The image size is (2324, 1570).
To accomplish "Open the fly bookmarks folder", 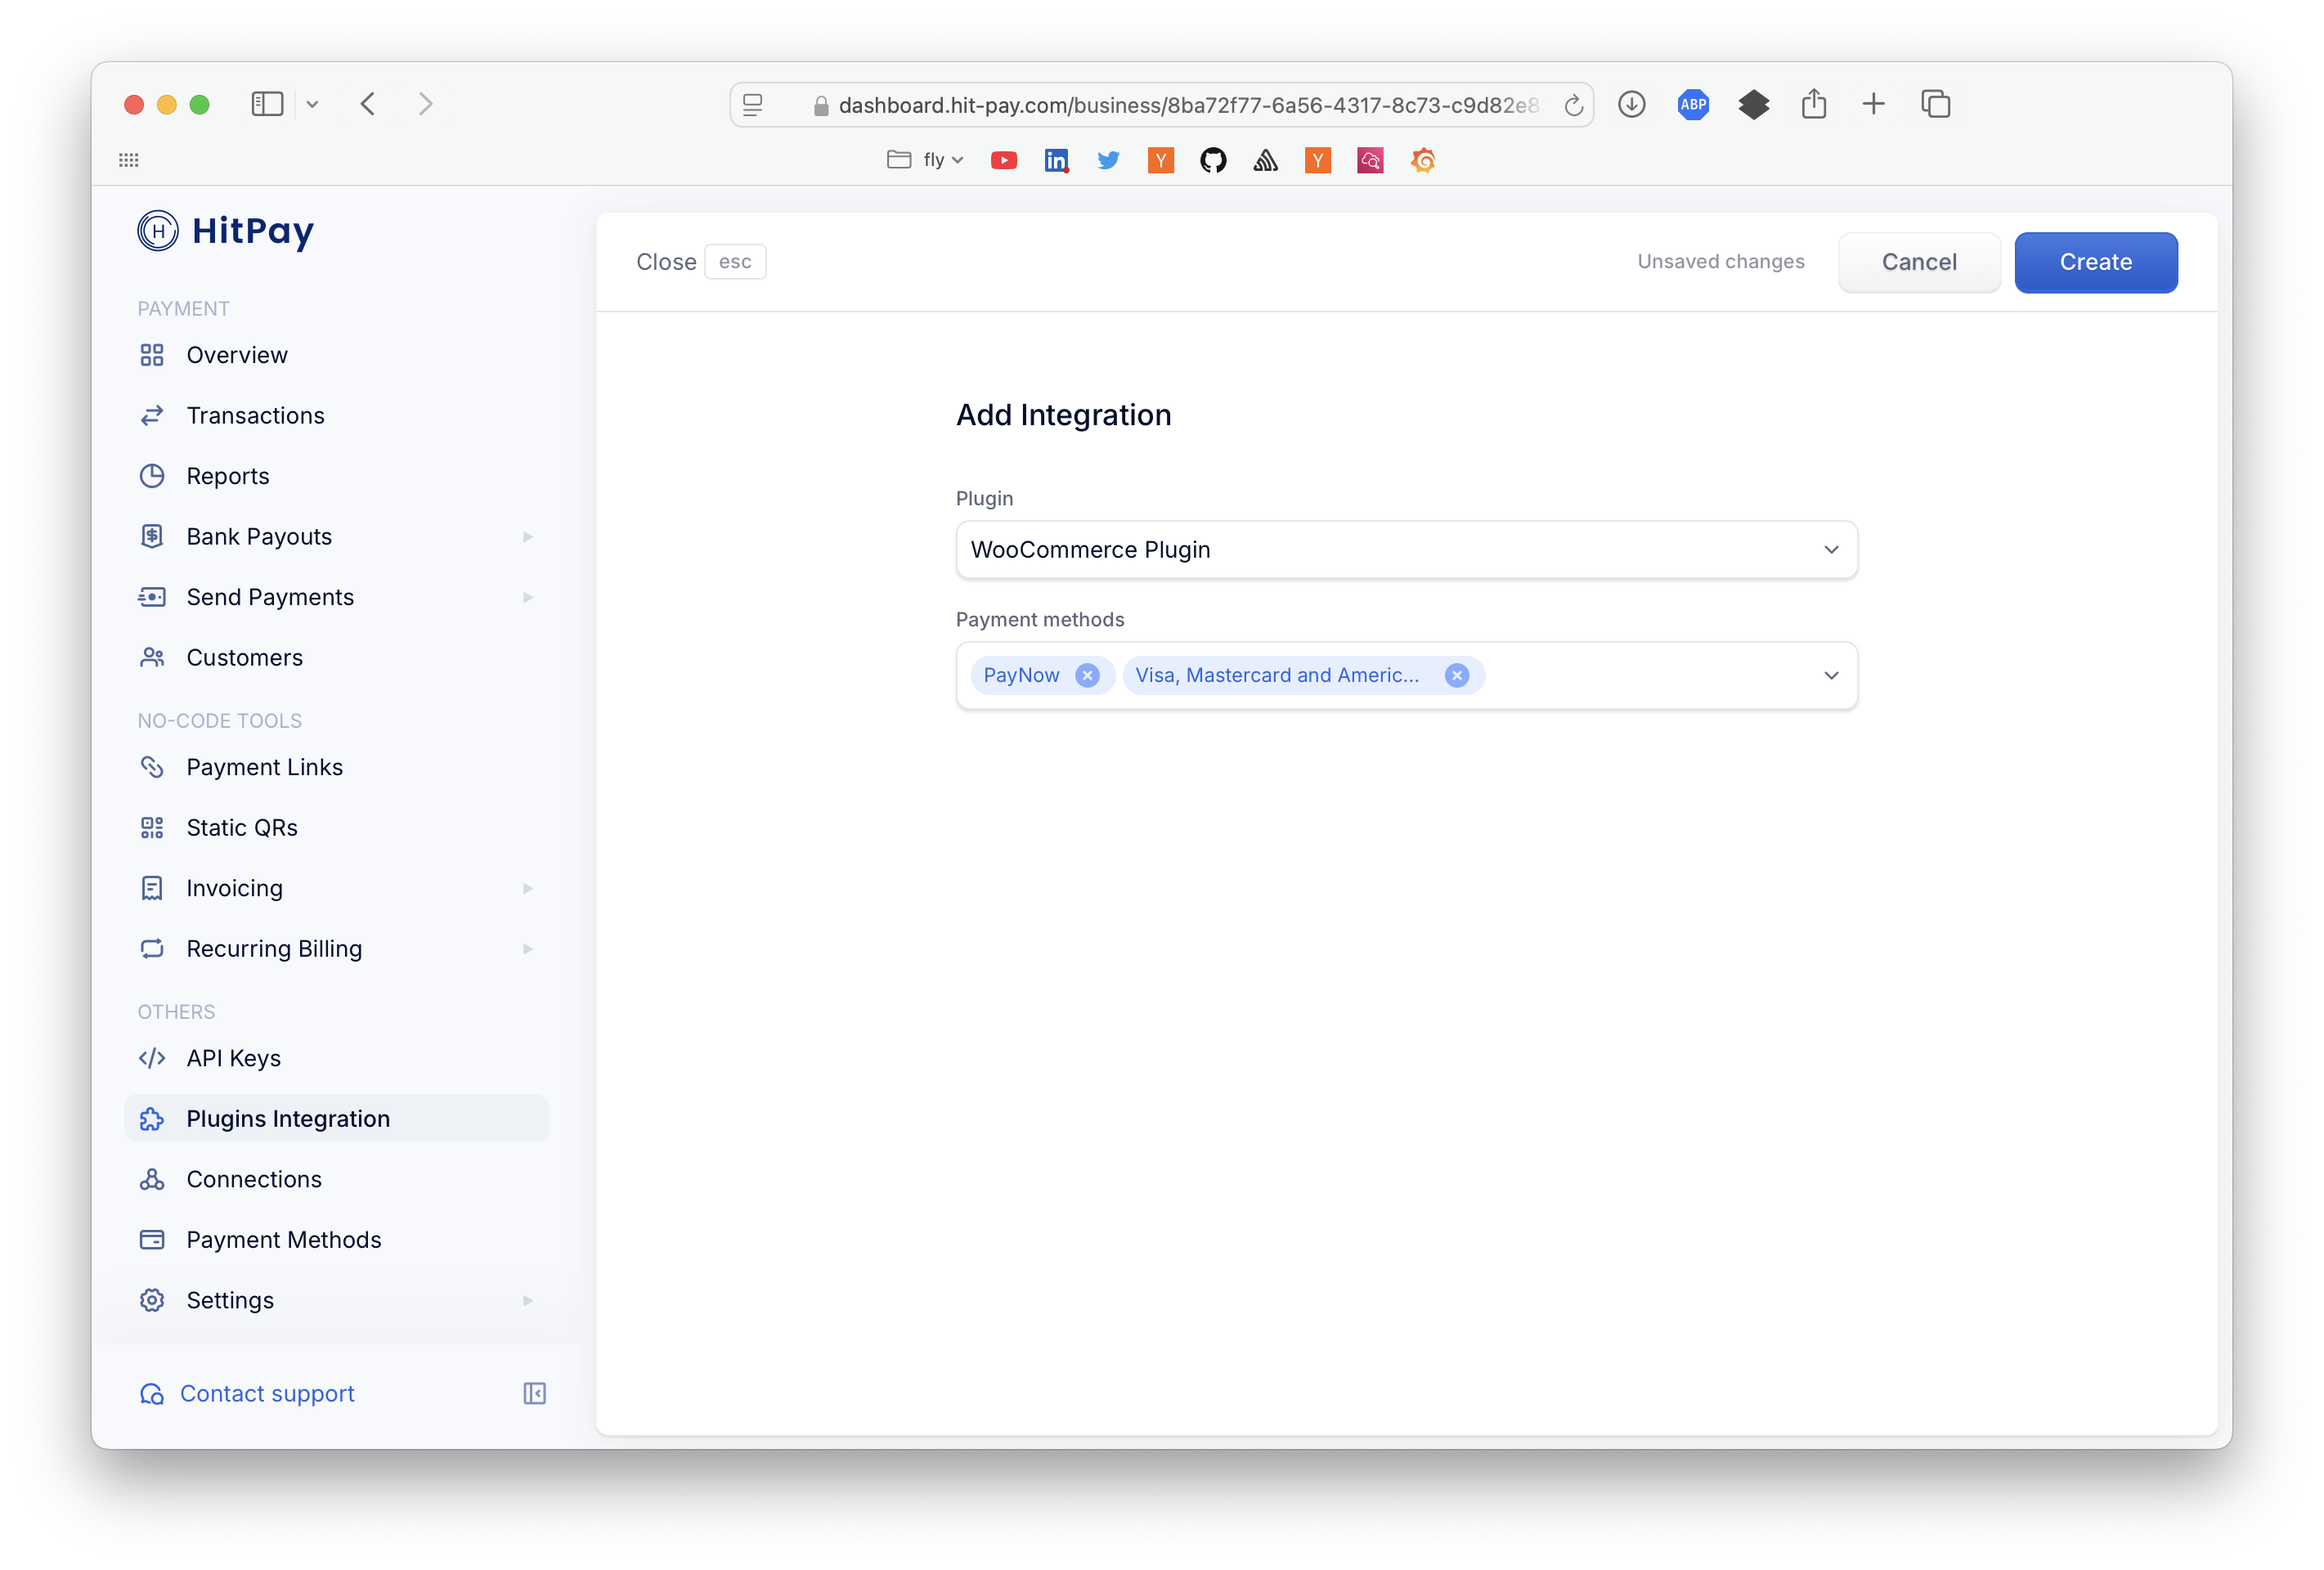I will point(925,160).
